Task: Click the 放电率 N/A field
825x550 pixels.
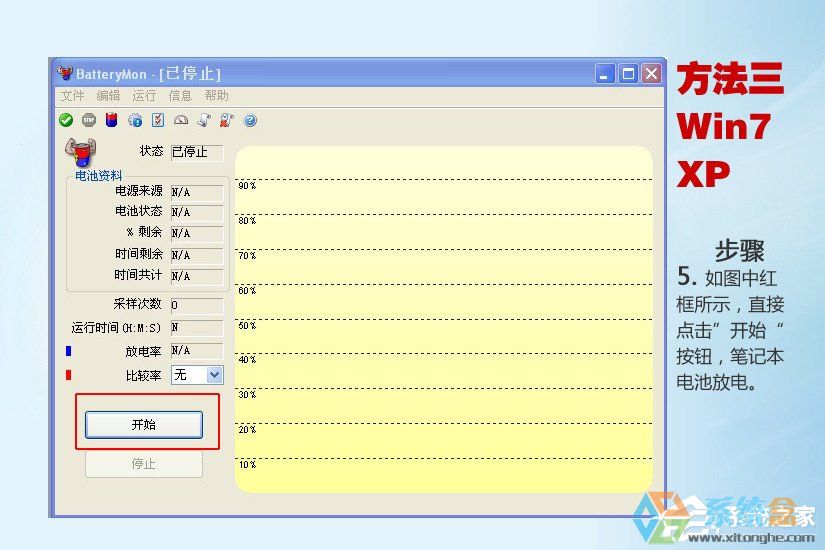Action: tap(197, 351)
